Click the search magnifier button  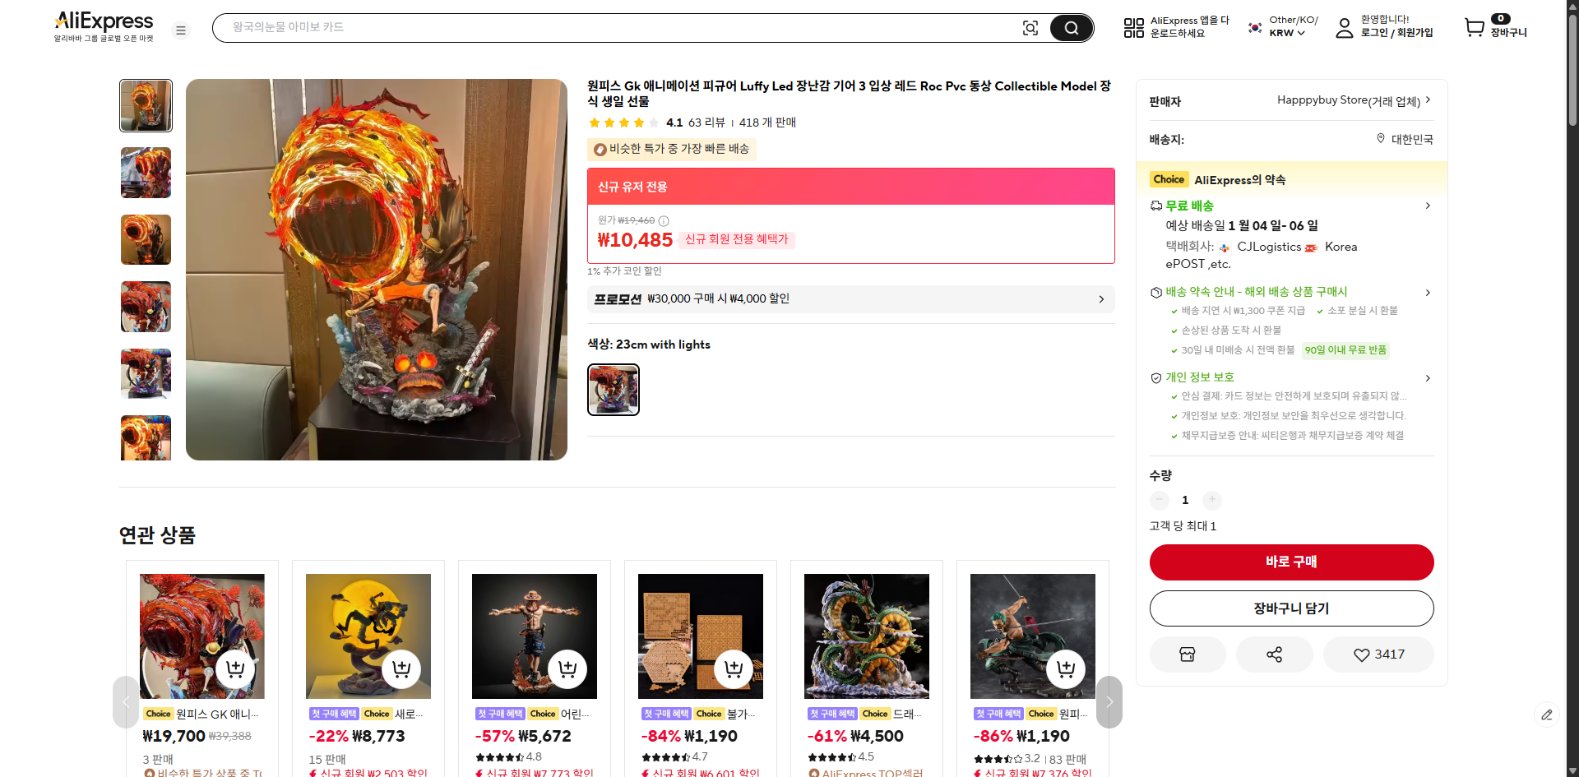[1071, 28]
